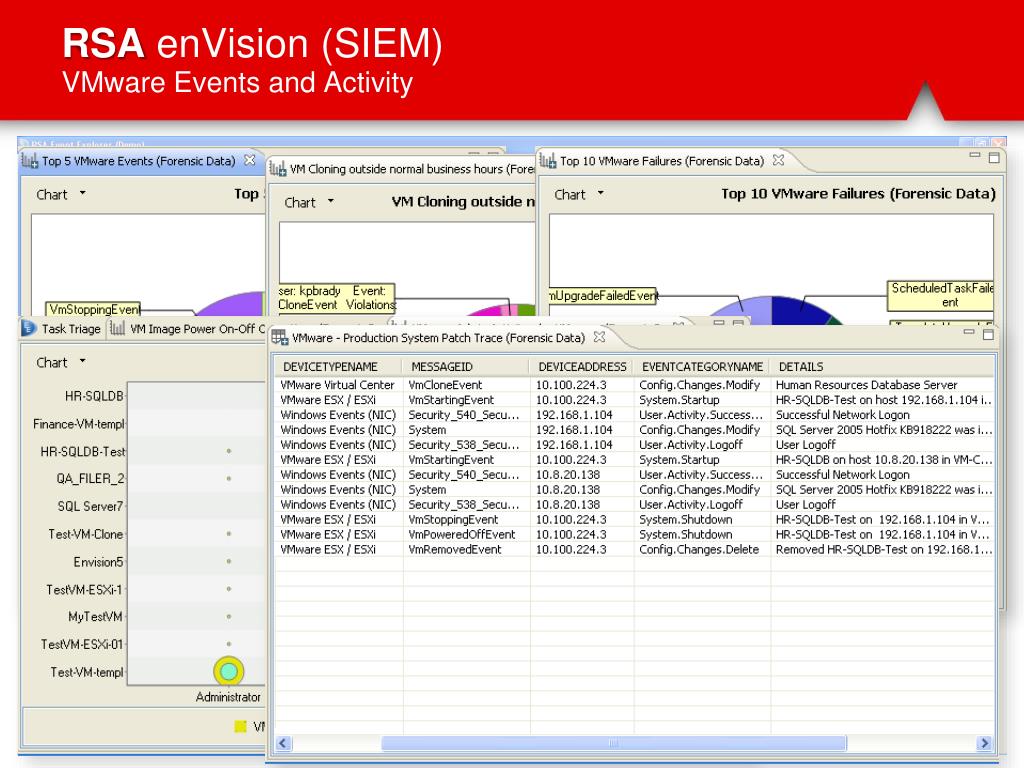Click MyTestVM axis label
Viewport: 1024px width, 768px height.
95,617
